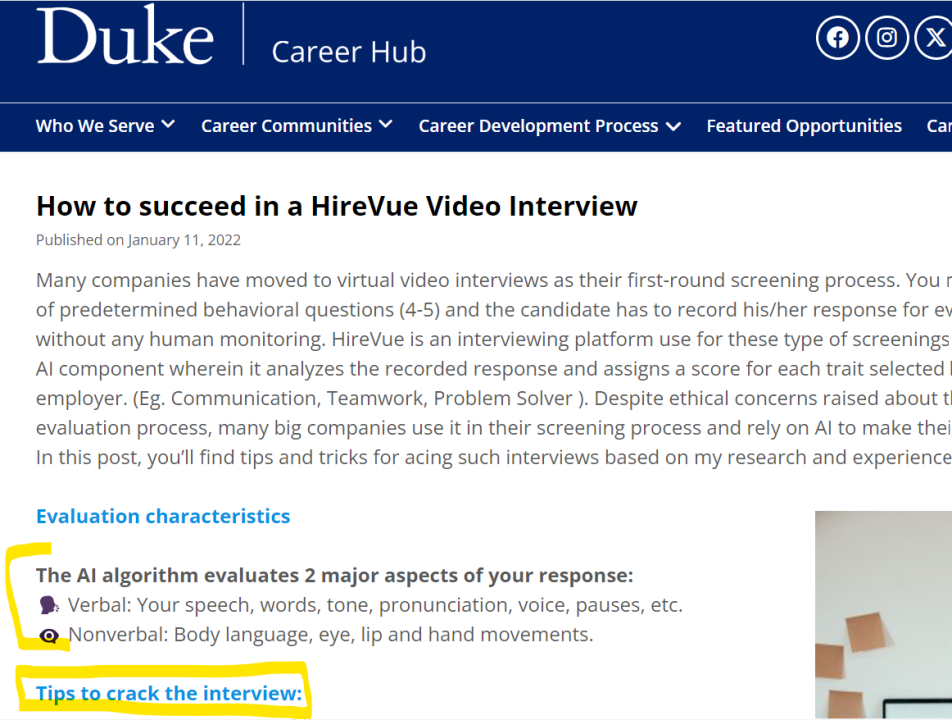
Task: Click the Evaluation characteristics heading
Action: (163, 516)
